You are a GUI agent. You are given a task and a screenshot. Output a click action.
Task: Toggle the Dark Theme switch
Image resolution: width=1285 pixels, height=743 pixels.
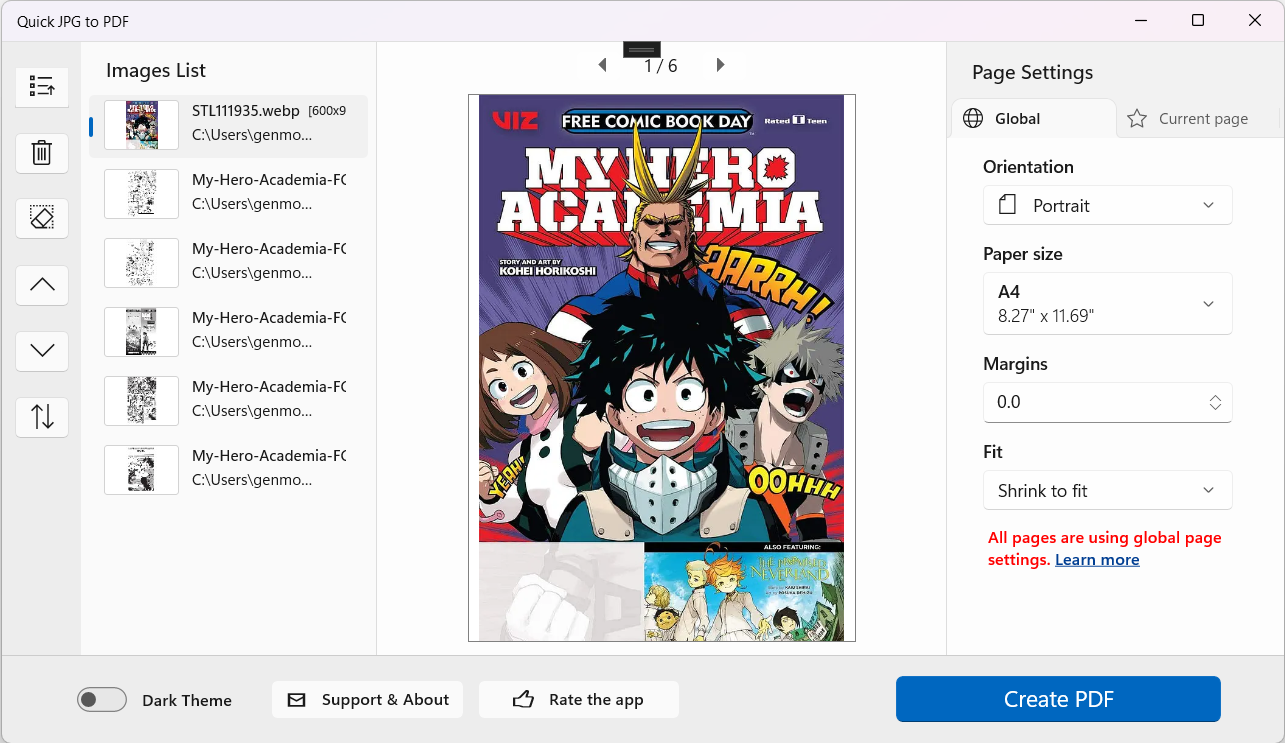(x=102, y=700)
